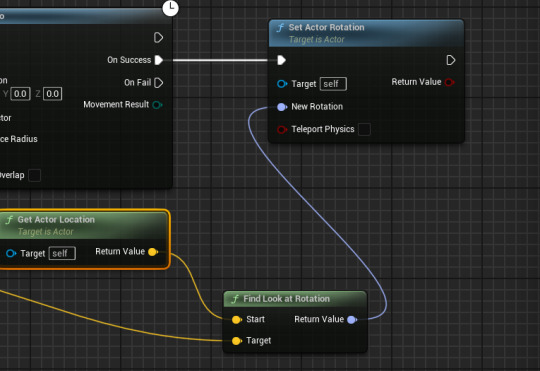The image size is (540, 371).
Task: Select the New Rotation input pin
Action: pos(282,107)
